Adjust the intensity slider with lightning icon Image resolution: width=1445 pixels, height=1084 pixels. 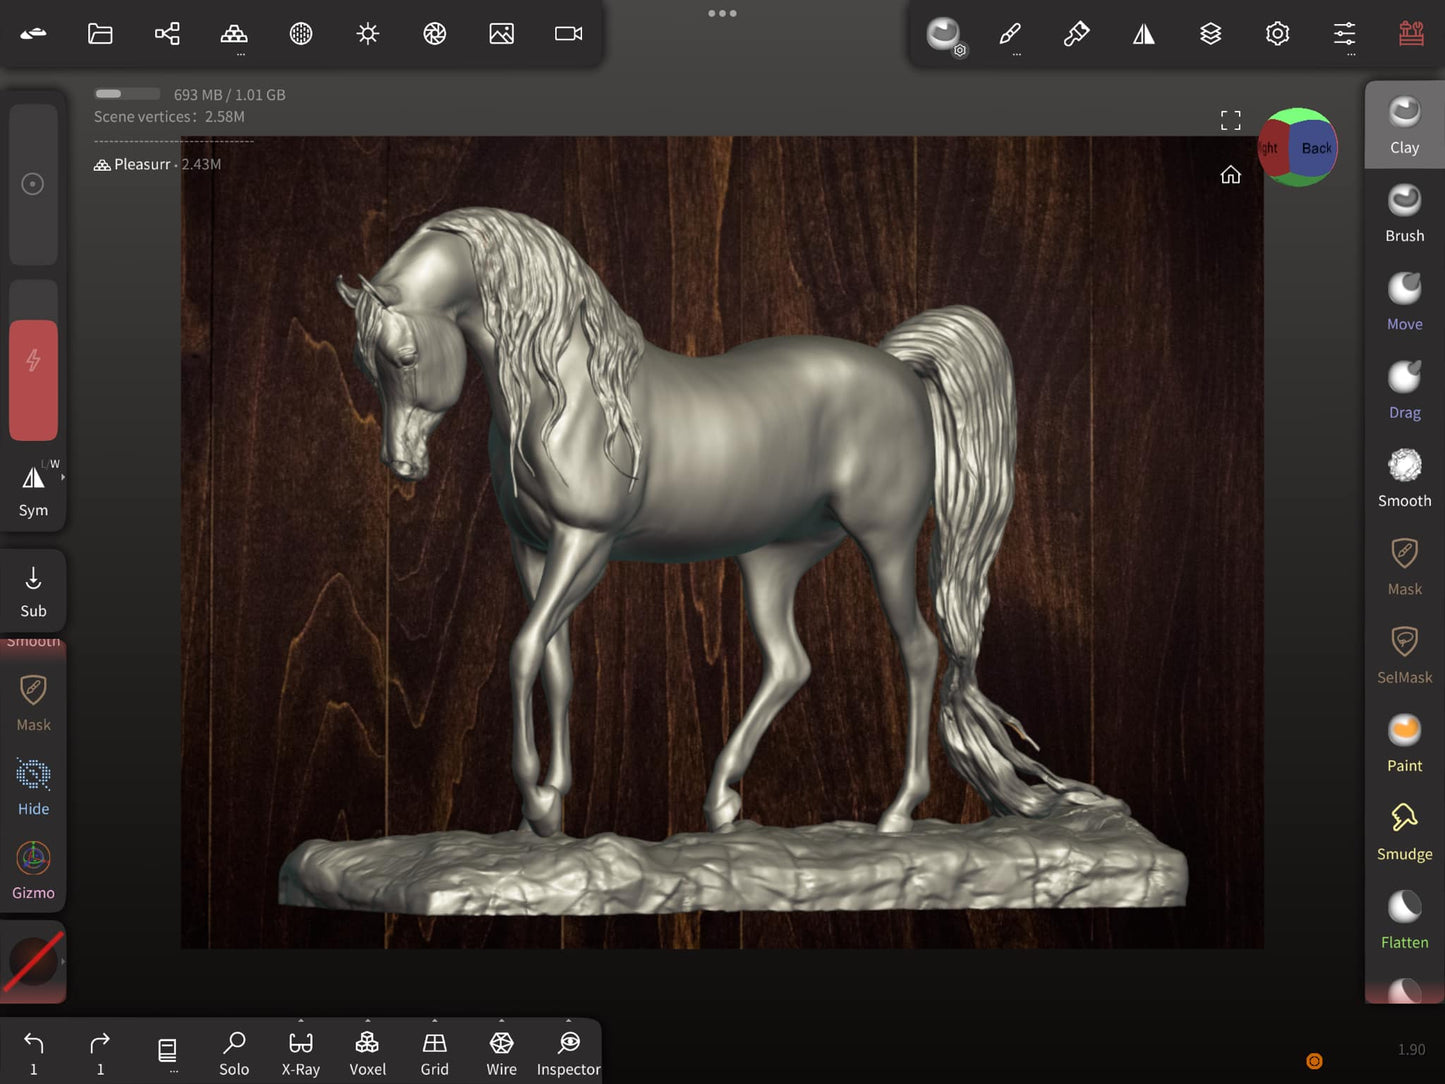33,361
